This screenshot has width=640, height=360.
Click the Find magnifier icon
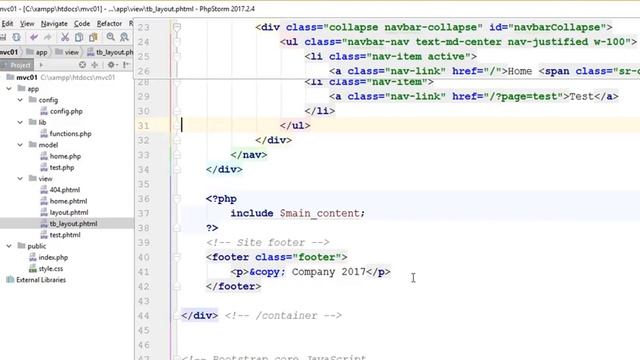coord(110,38)
